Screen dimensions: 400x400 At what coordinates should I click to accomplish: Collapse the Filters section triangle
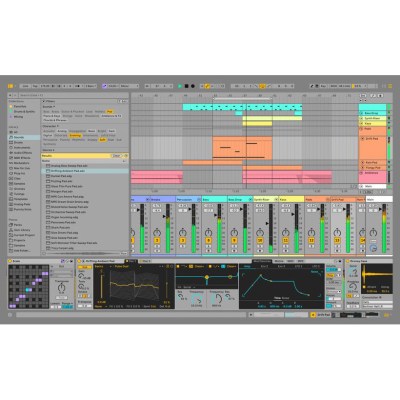point(44,101)
